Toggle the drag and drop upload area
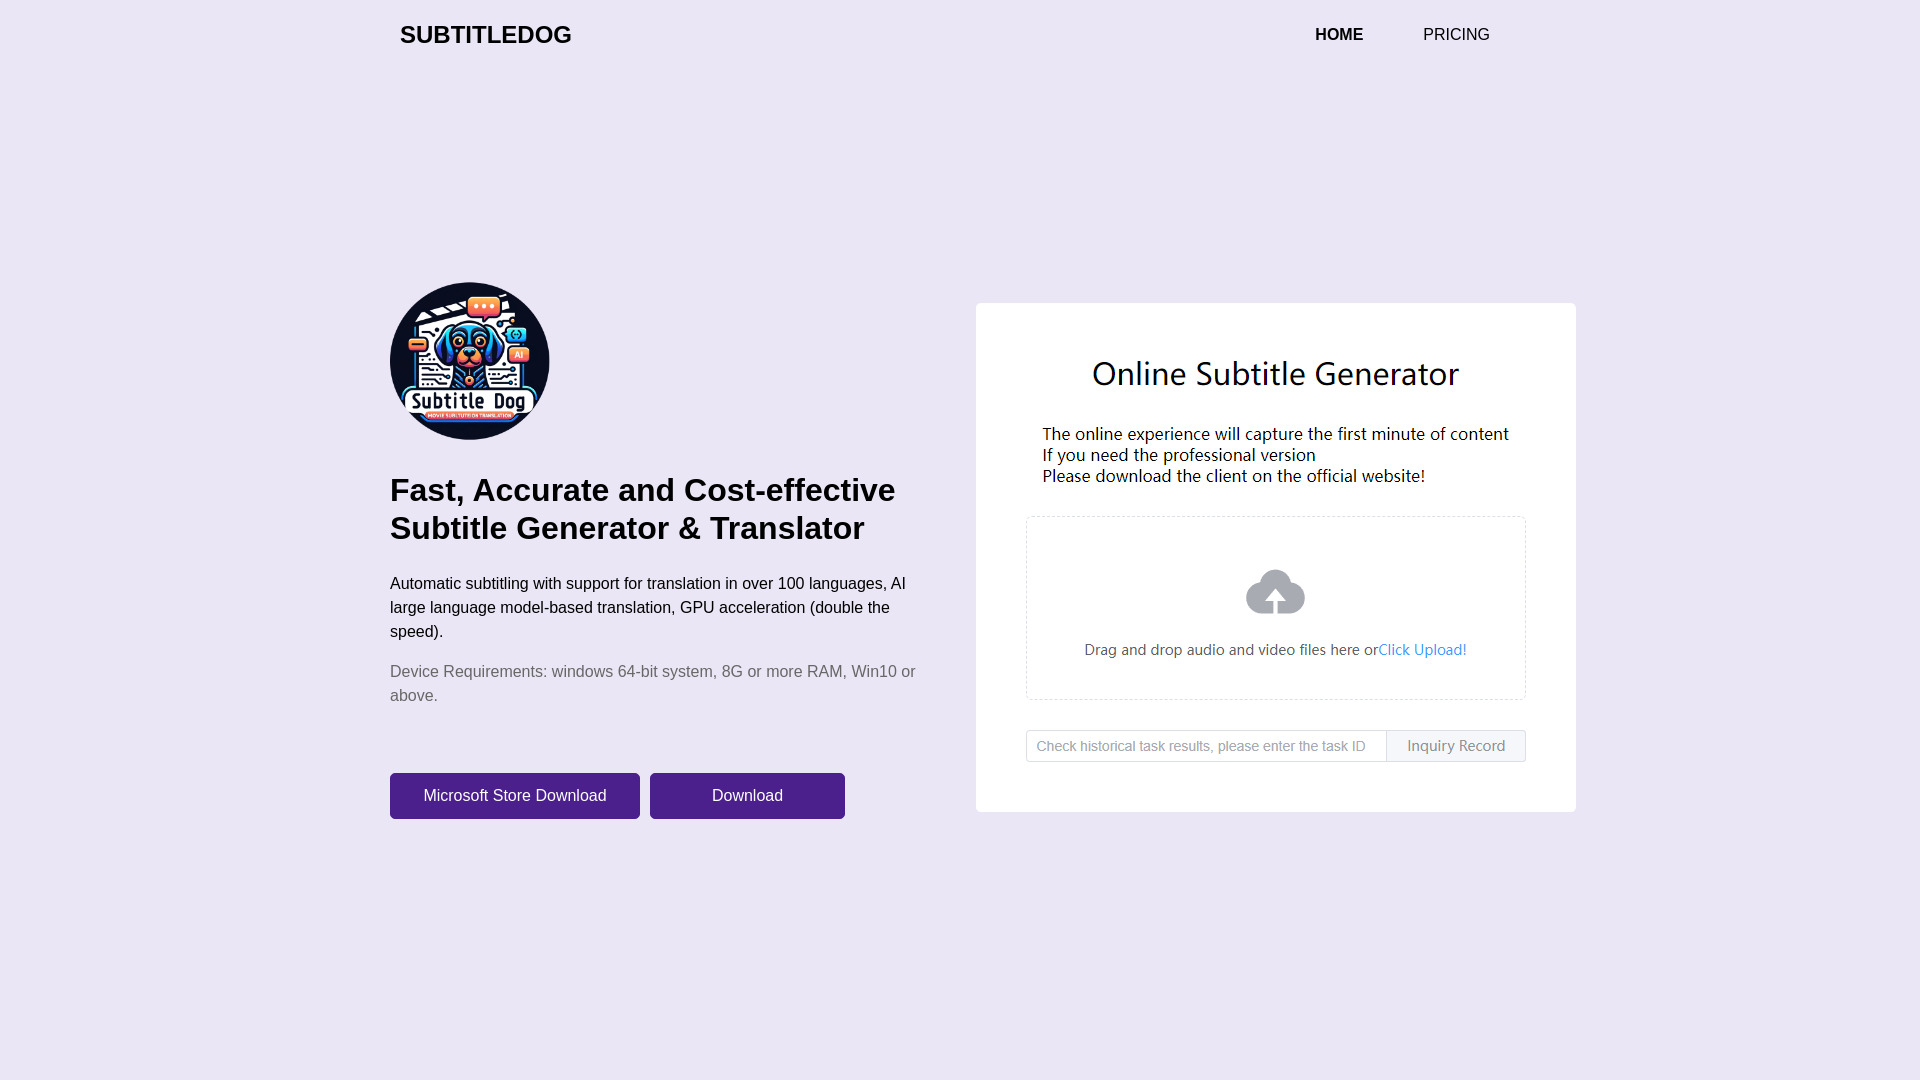The height and width of the screenshot is (1080, 1920). 1275,608
